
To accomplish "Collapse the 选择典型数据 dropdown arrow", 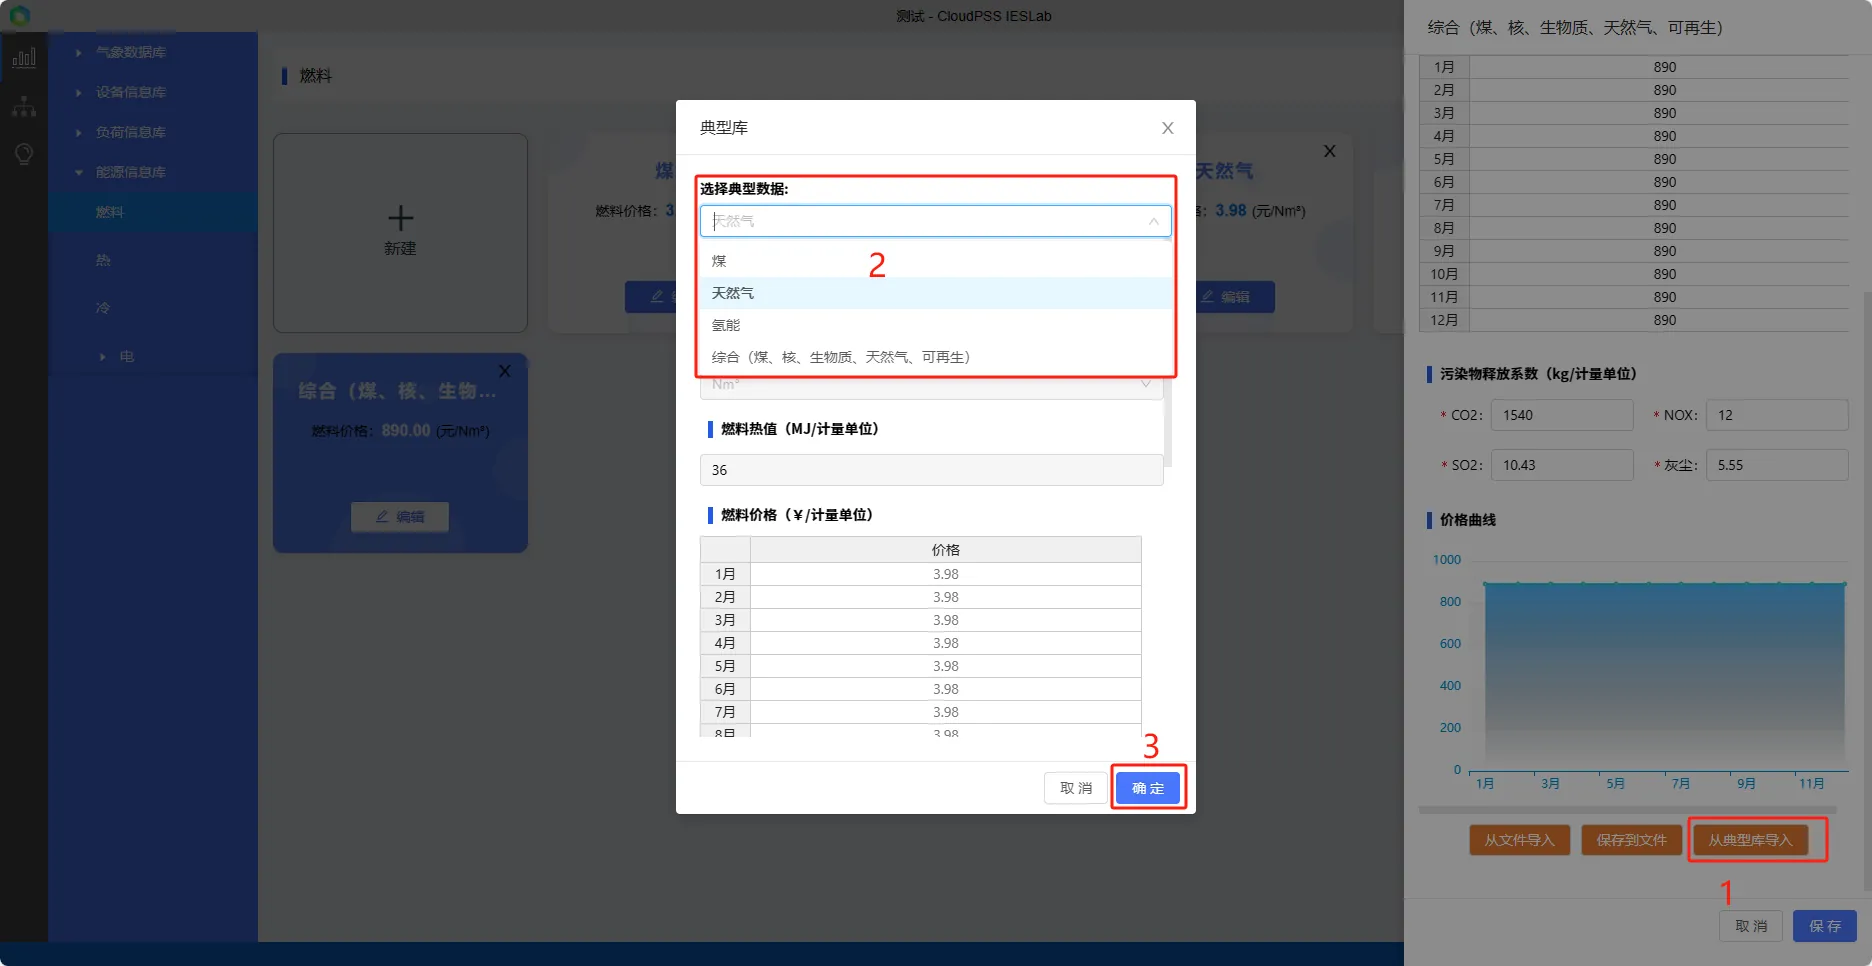I will [x=1153, y=221].
